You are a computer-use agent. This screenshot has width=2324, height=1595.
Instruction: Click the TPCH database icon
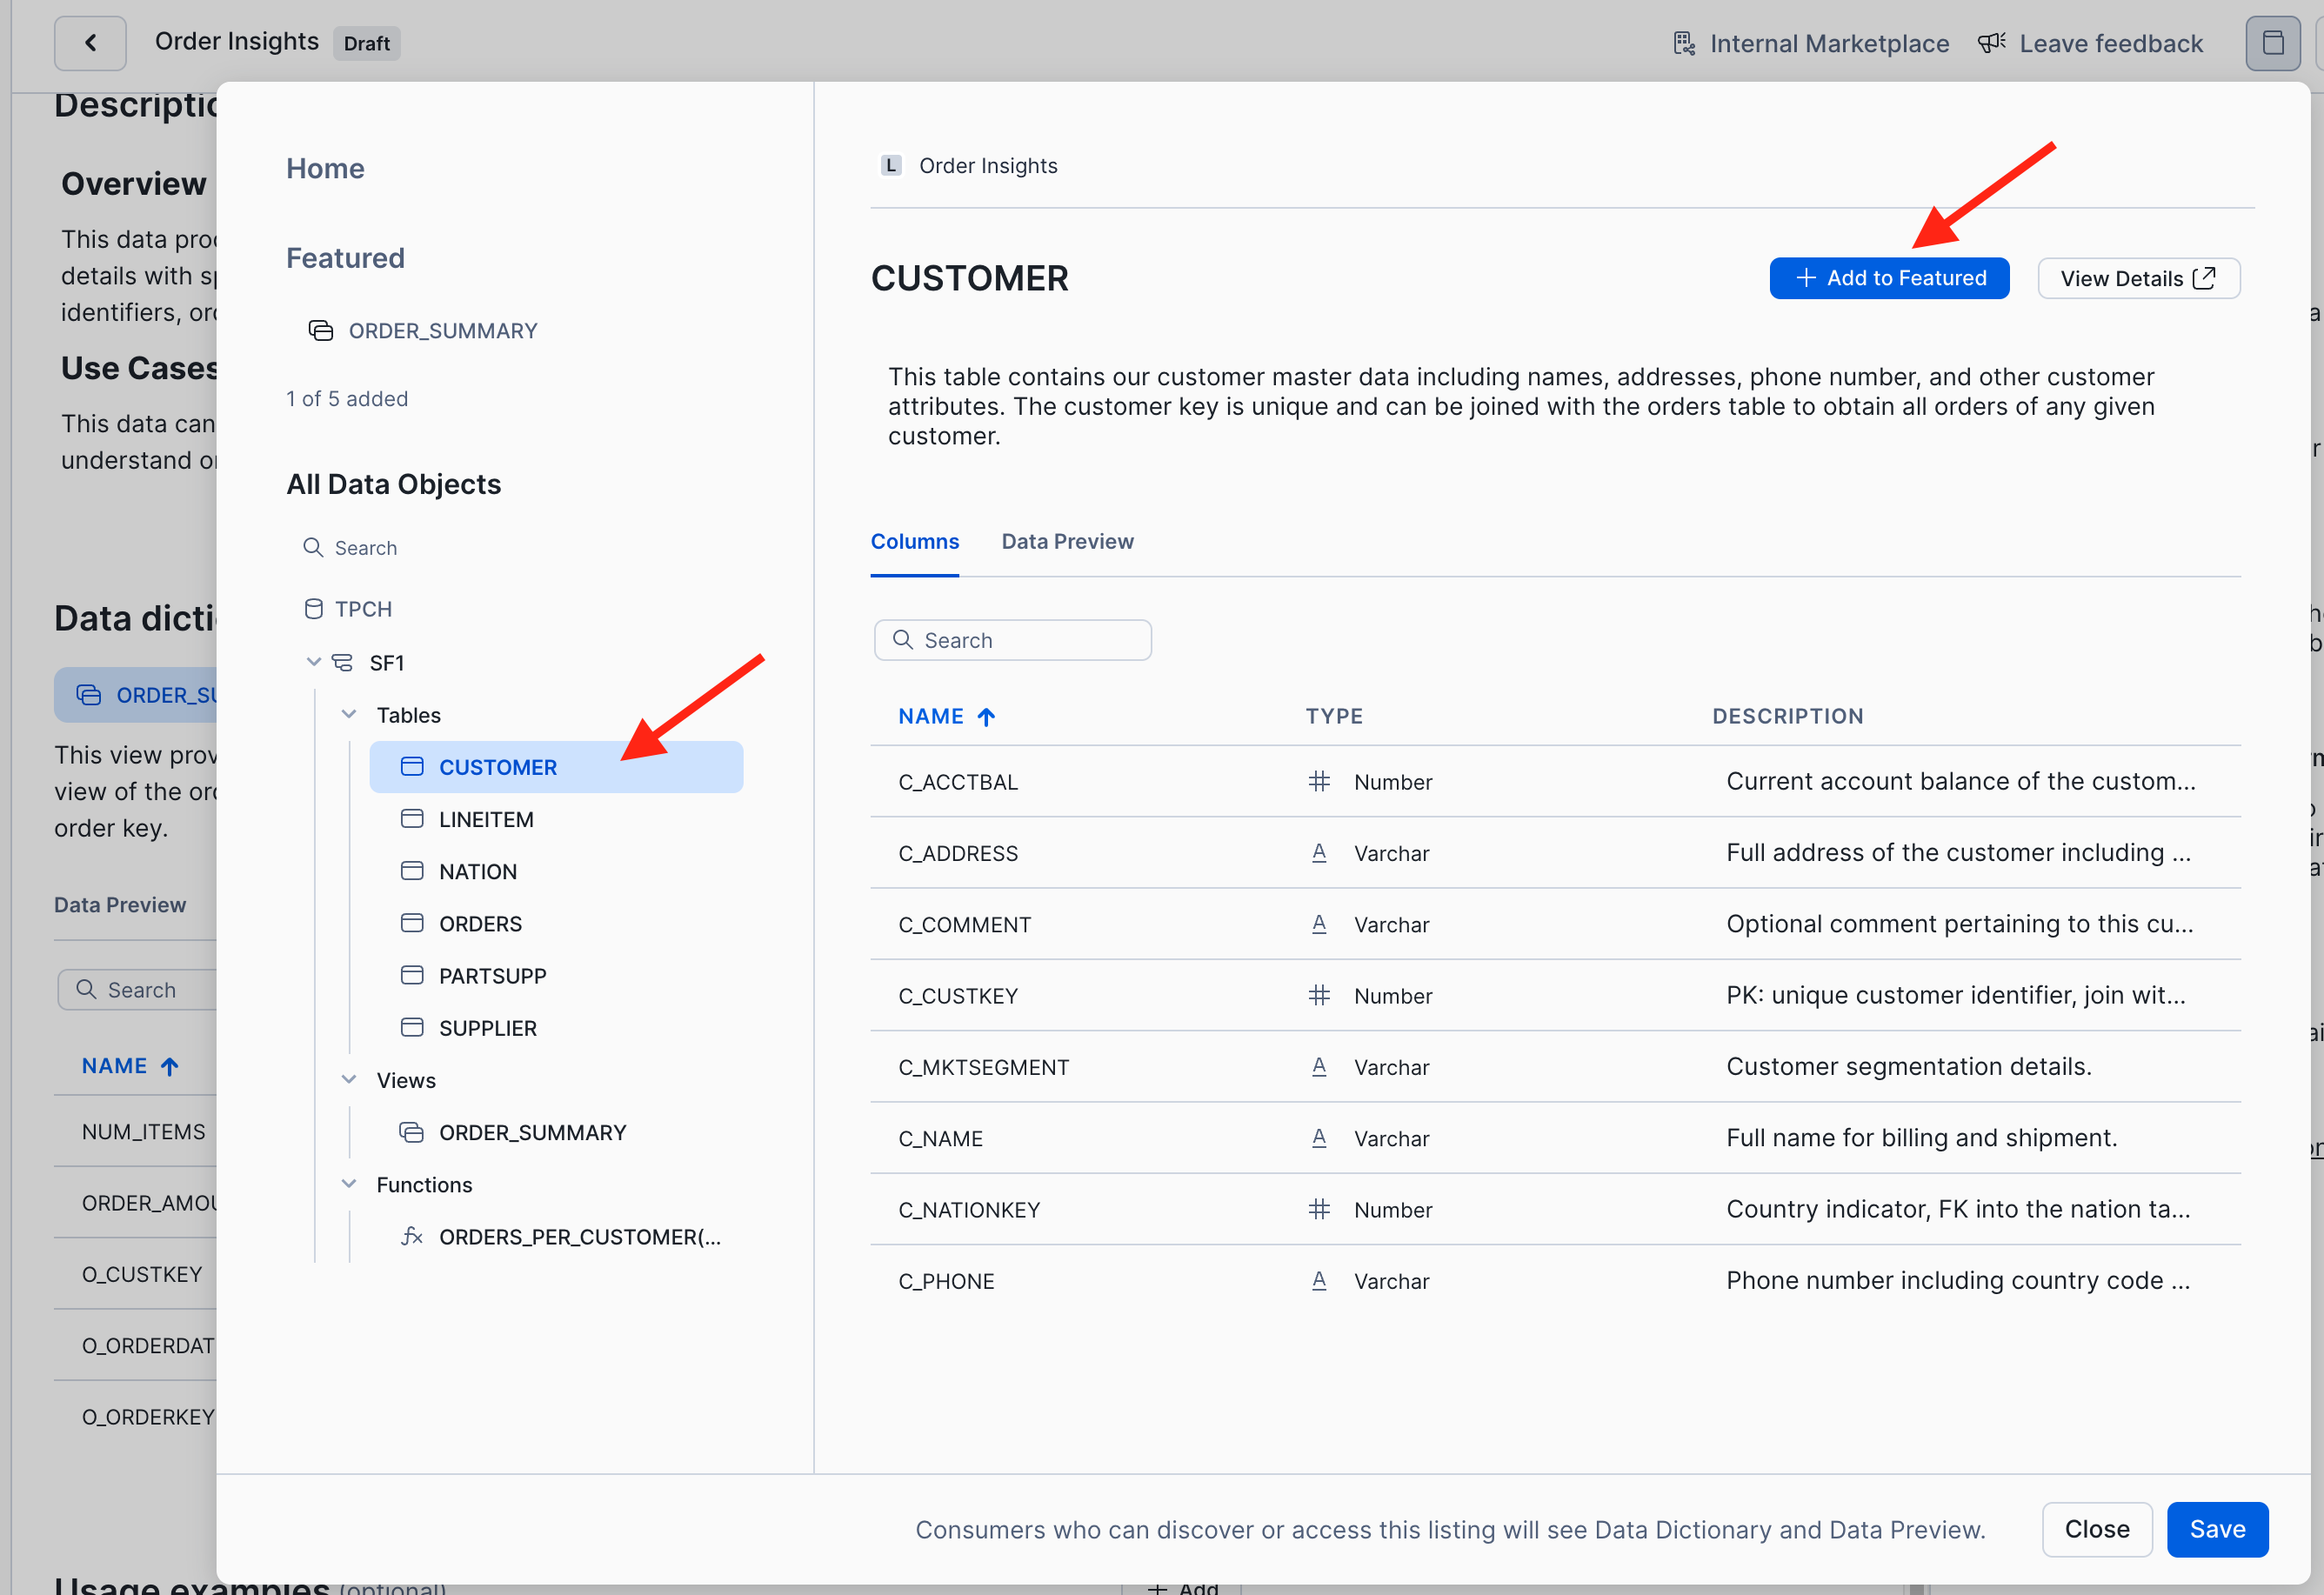(x=313, y=609)
